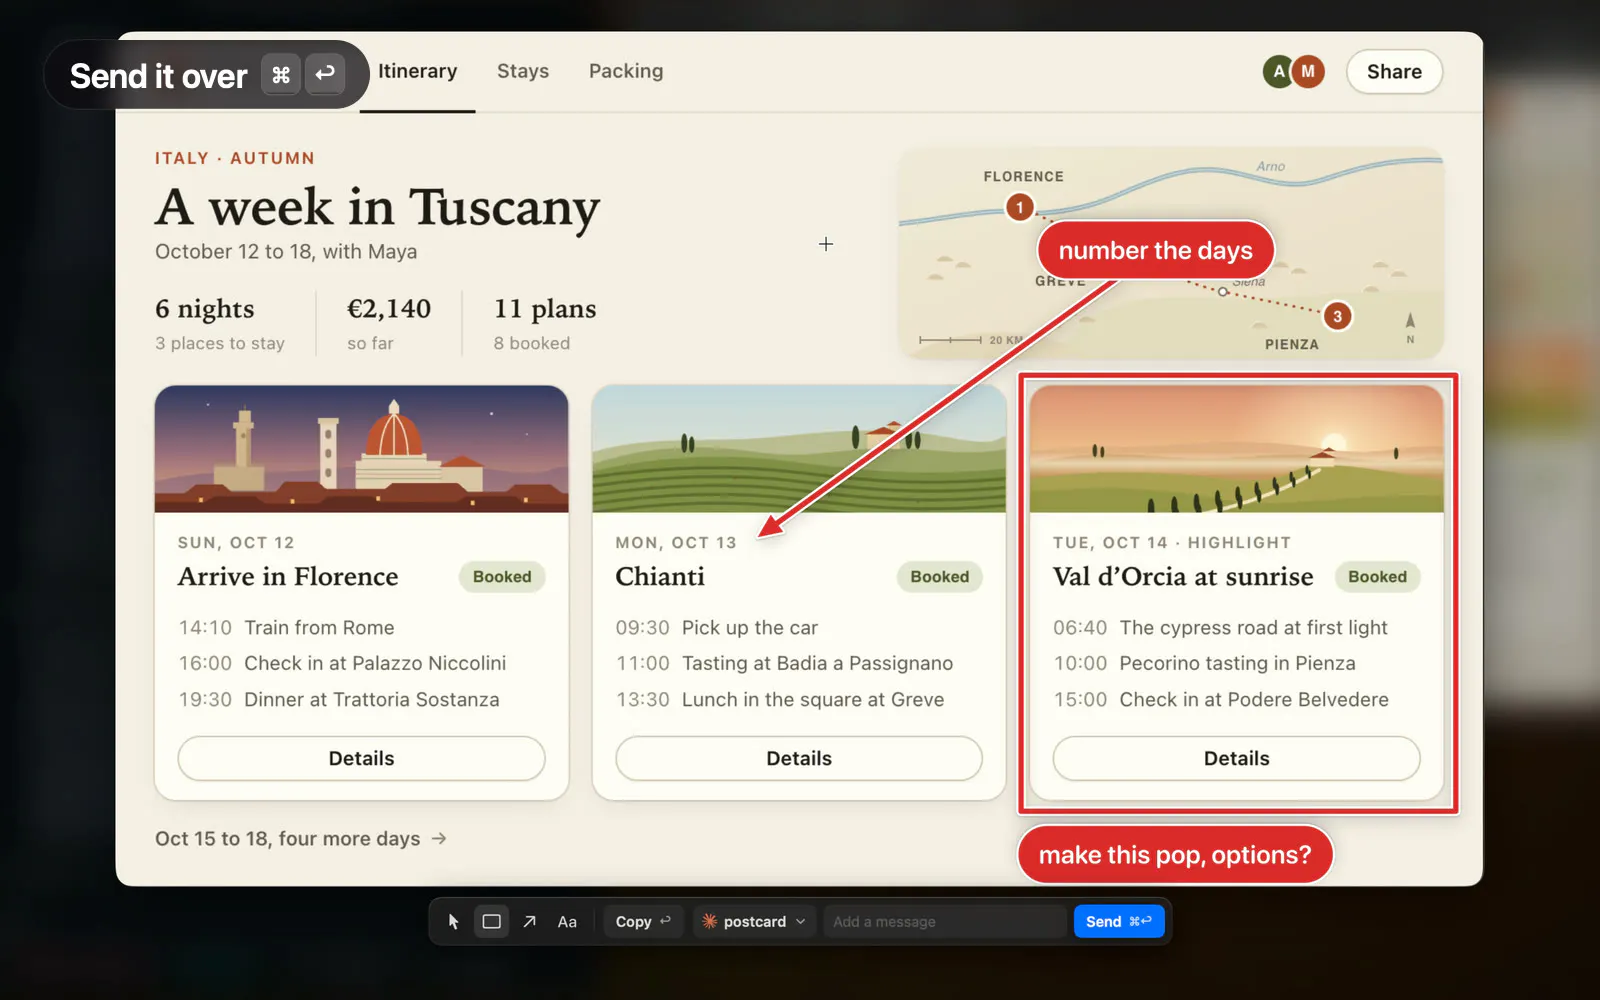Open Details for Val d'Orcia at sunrise
This screenshot has width=1600, height=1000.
(x=1237, y=759)
